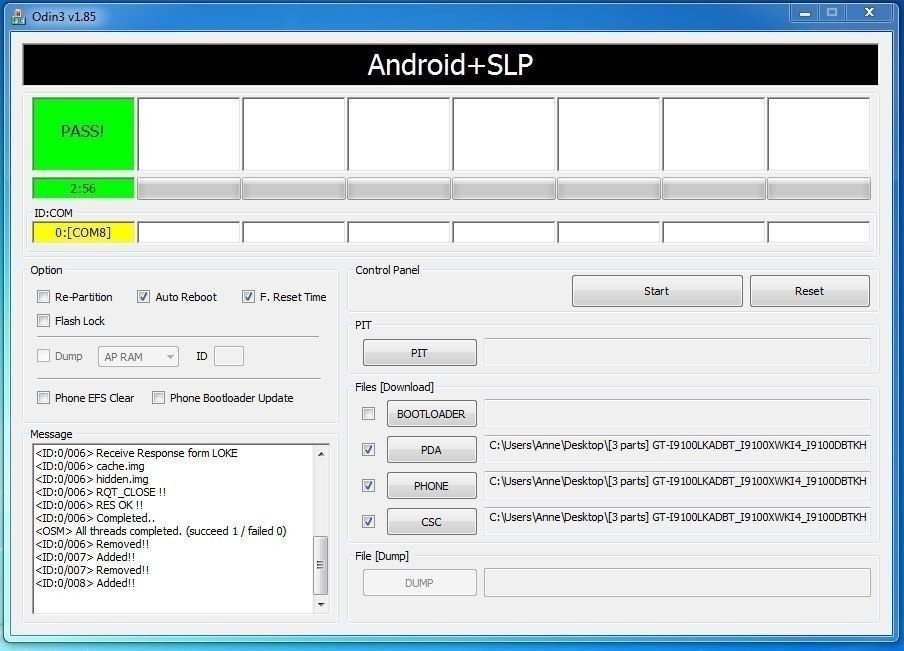
Task: Click the green PASS! status box
Action: tap(83, 134)
